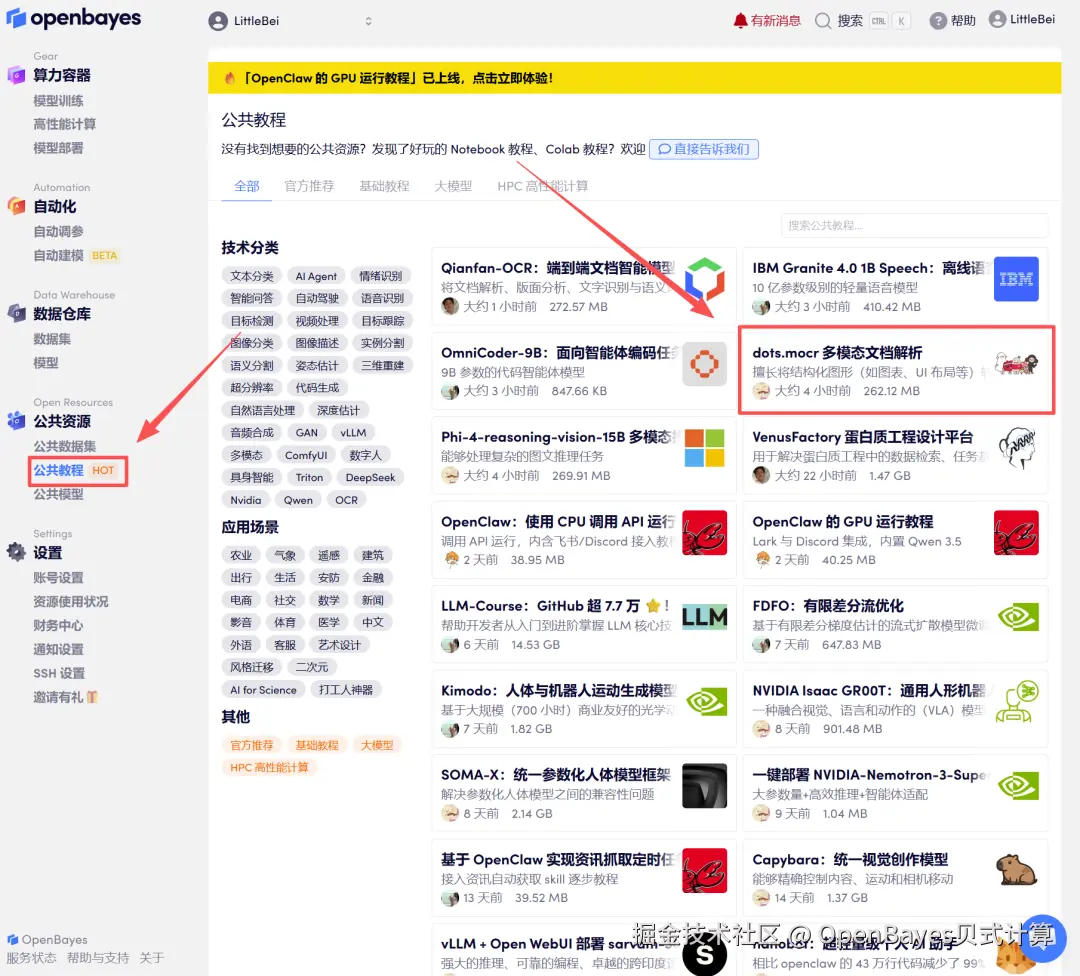Image resolution: width=1080 pixels, height=976 pixels.
Task: Click the red lobster icon on OpenClaw CPU card
Action: tap(704, 532)
